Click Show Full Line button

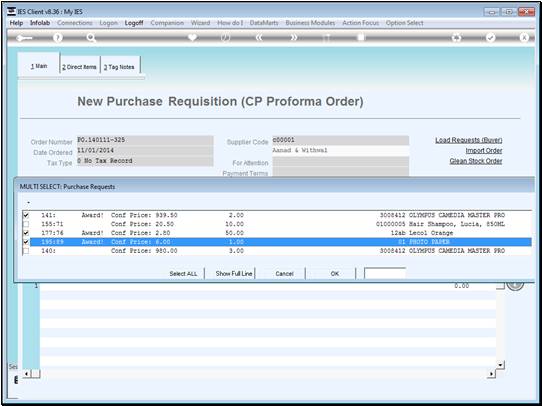tap(234, 274)
